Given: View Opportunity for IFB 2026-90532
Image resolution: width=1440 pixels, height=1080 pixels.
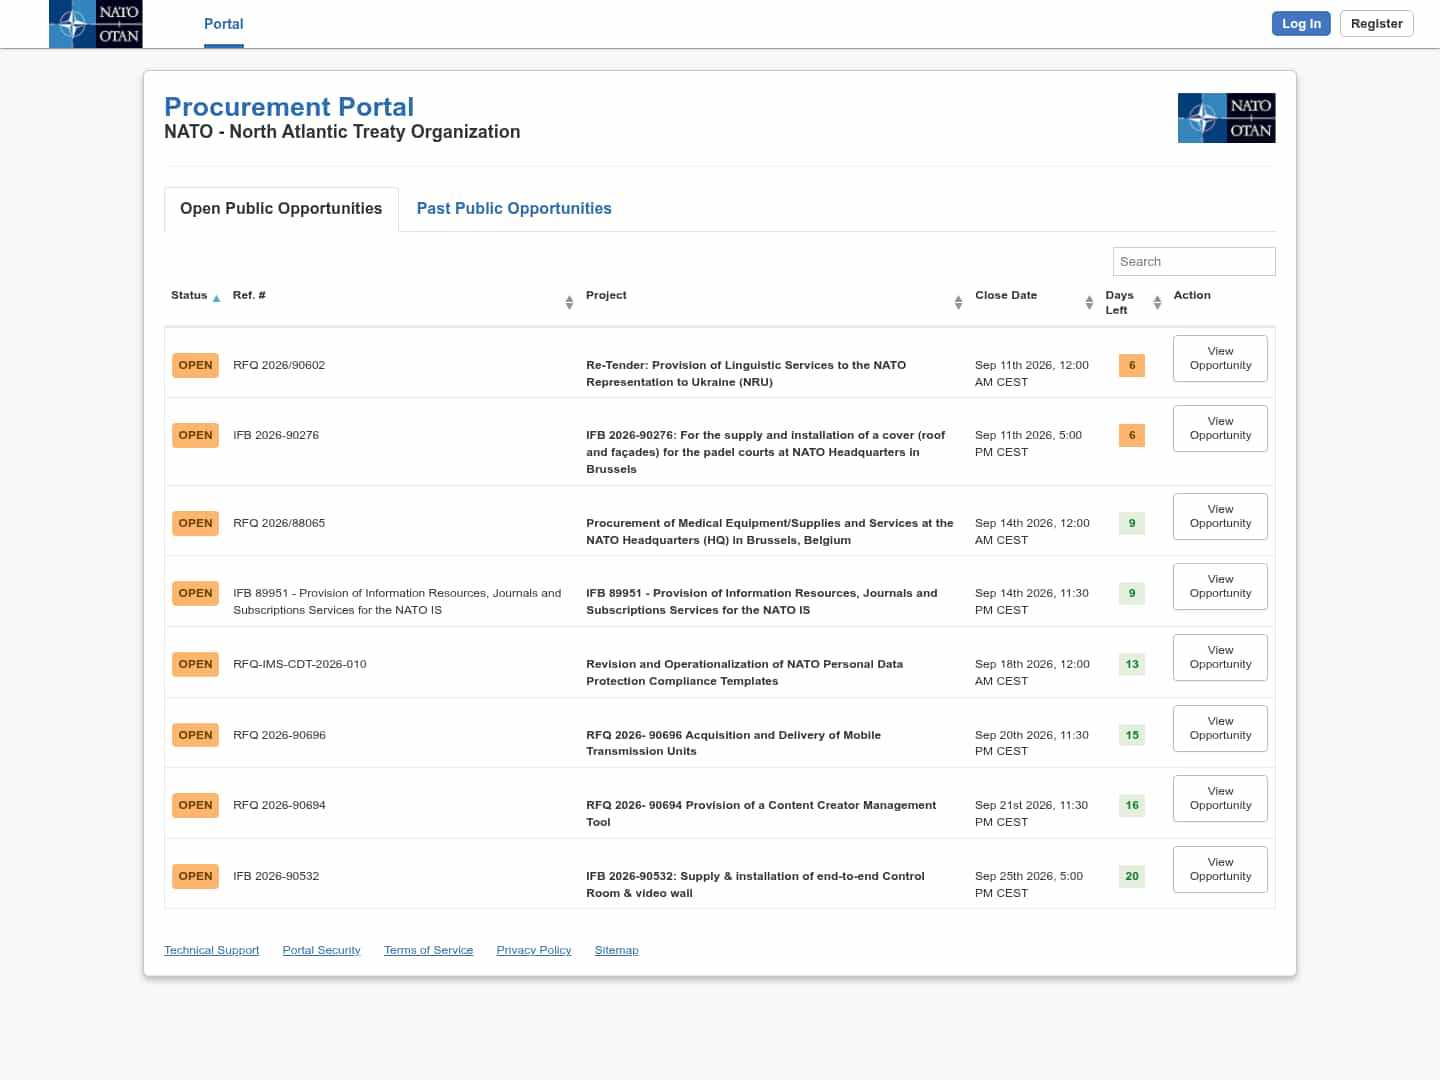Looking at the screenshot, I should (1220, 869).
